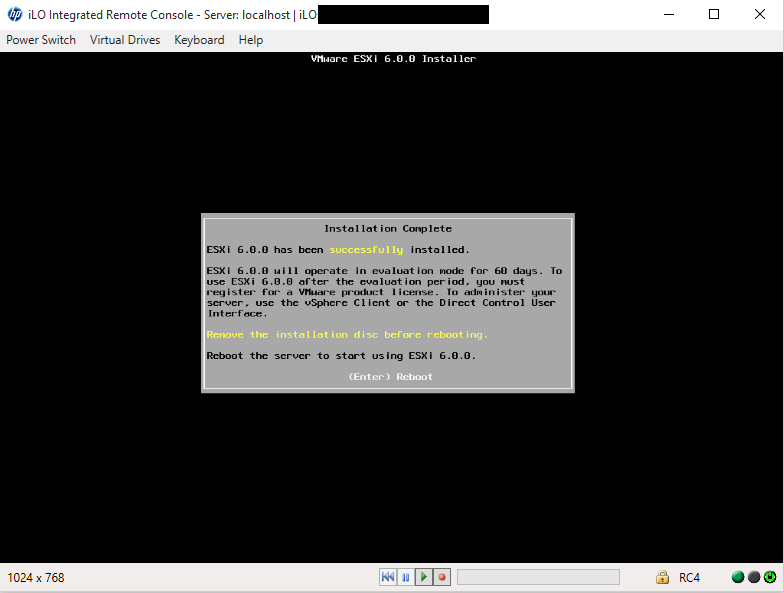
Task: Click the 'Reboot the server to start' line
Action: [x=341, y=356]
